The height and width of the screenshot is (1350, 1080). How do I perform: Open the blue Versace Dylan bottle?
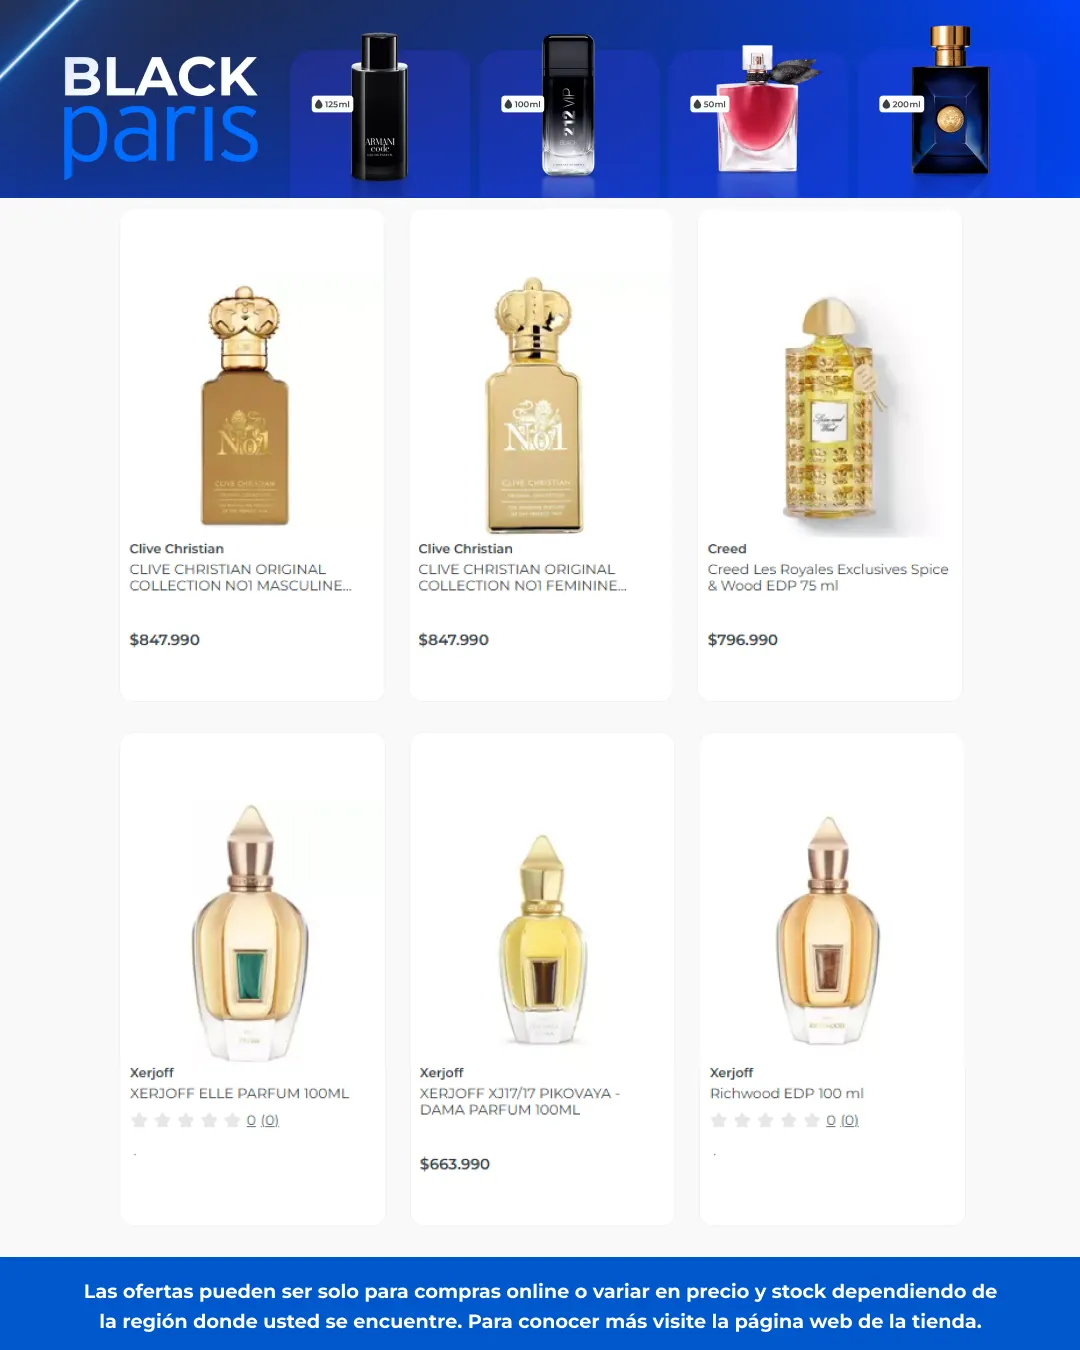click(x=950, y=101)
